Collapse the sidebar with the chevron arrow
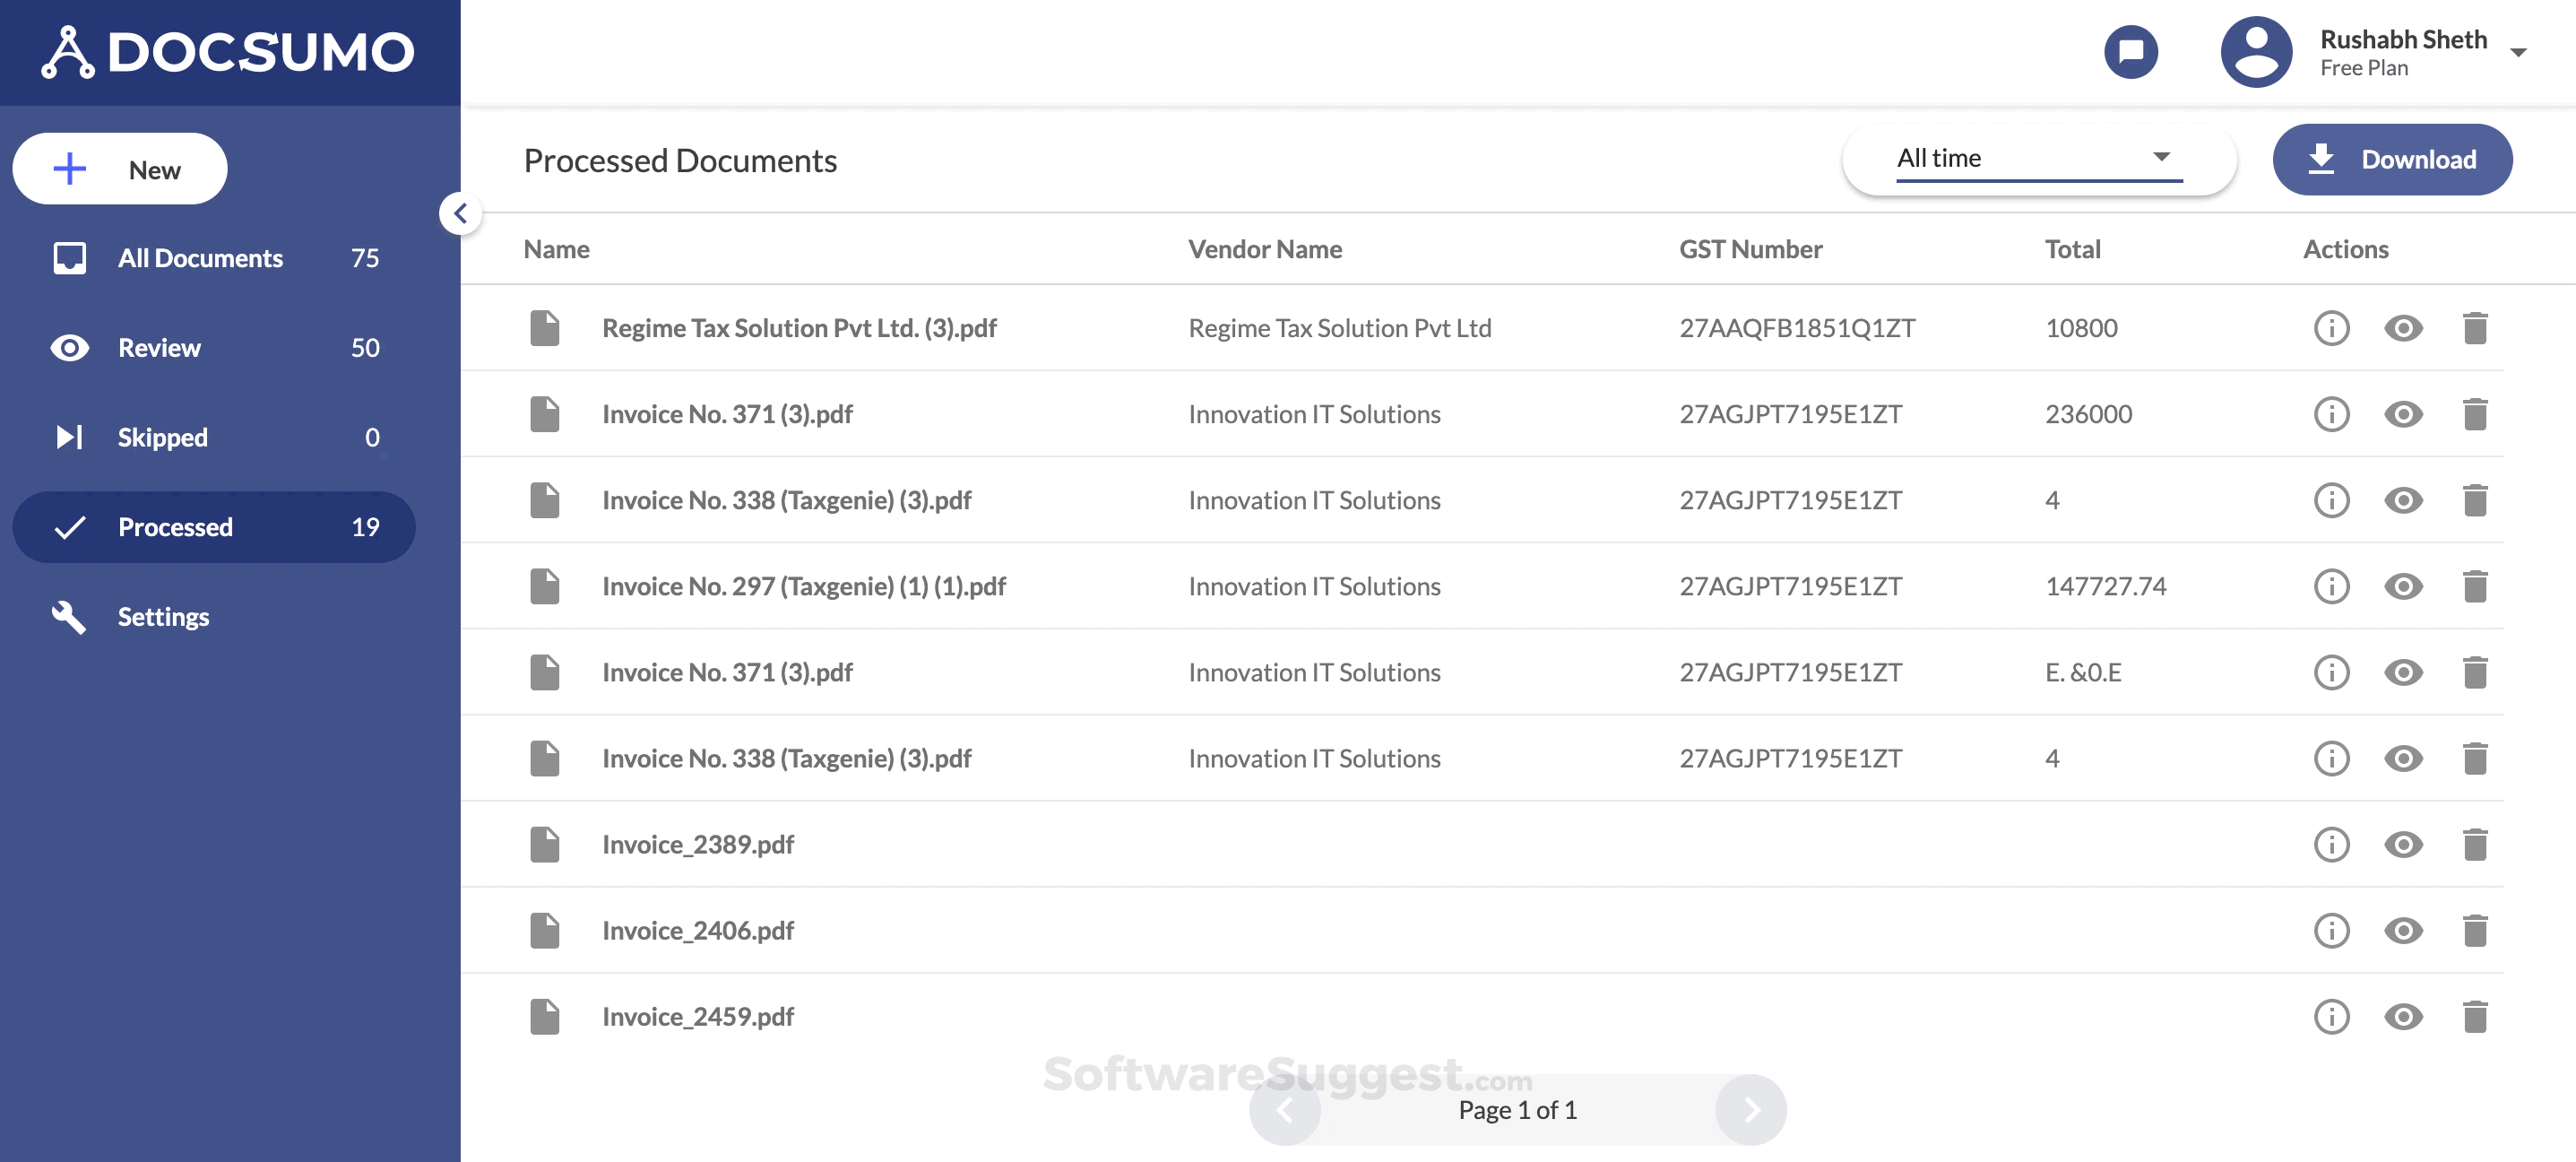This screenshot has height=1162, width=2576. pyautogui.click(x=460, y=213)
